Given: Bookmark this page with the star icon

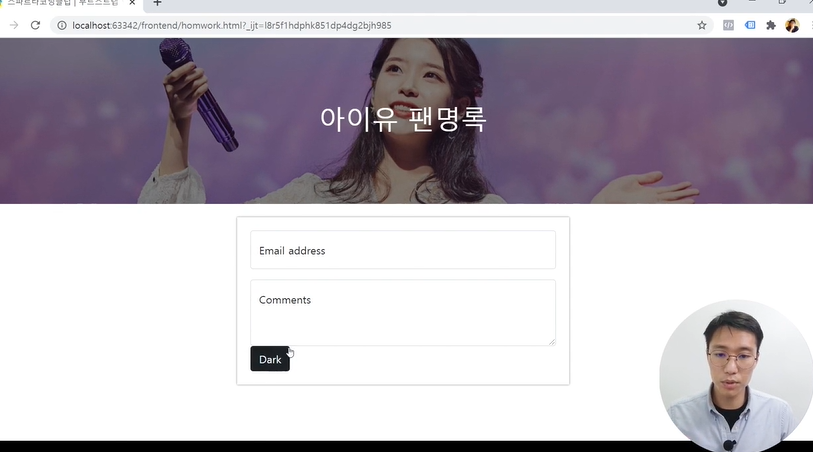Looking at the screenshot, I should coord(702,25).
